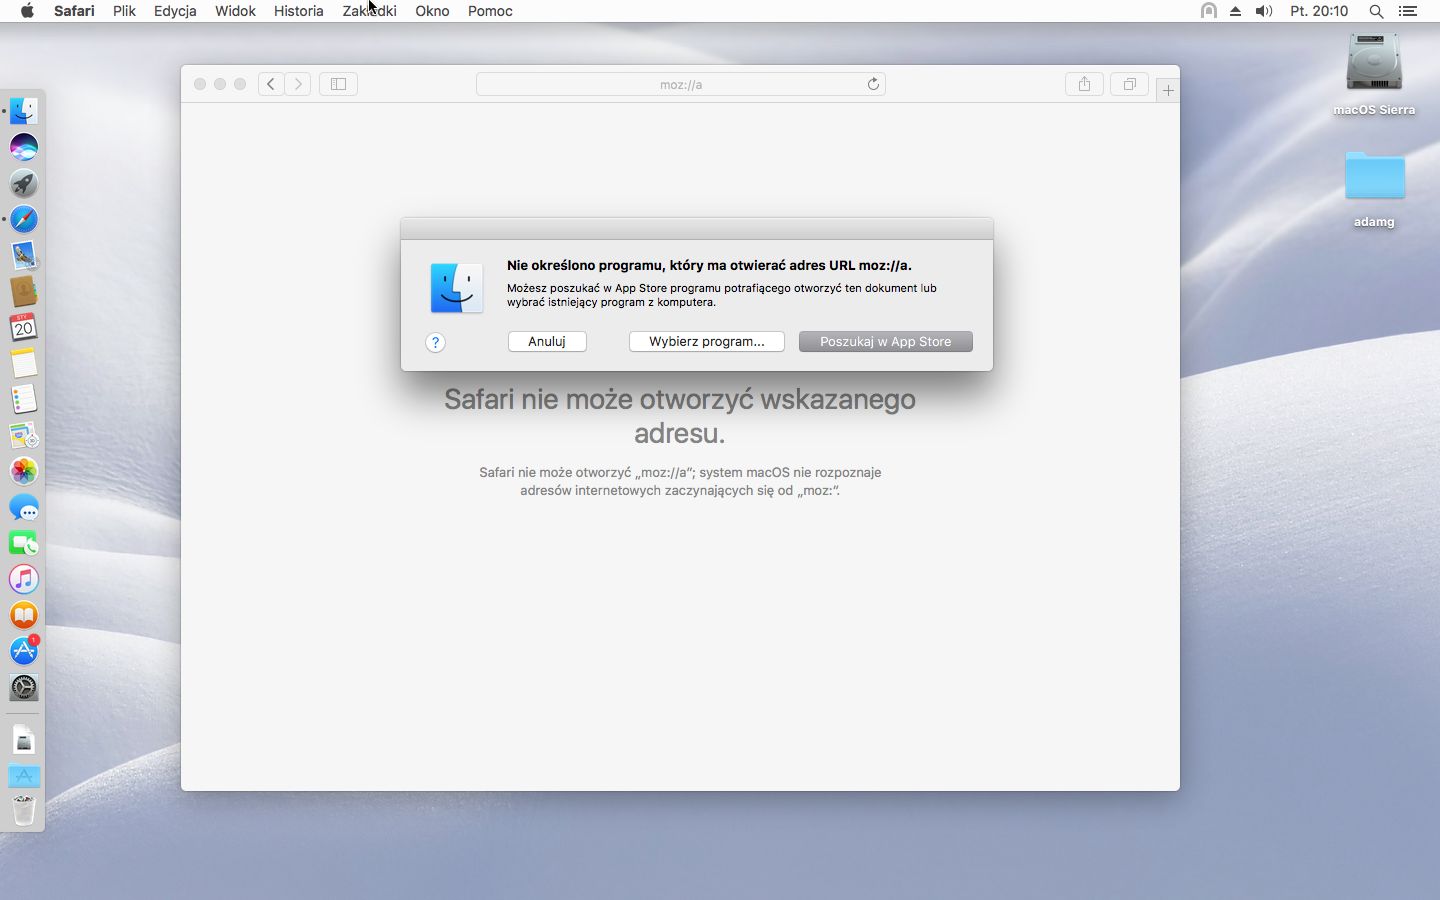Open Finder from the Dock
This screenshot has width=1440, height=900.
tap(24, 111)
